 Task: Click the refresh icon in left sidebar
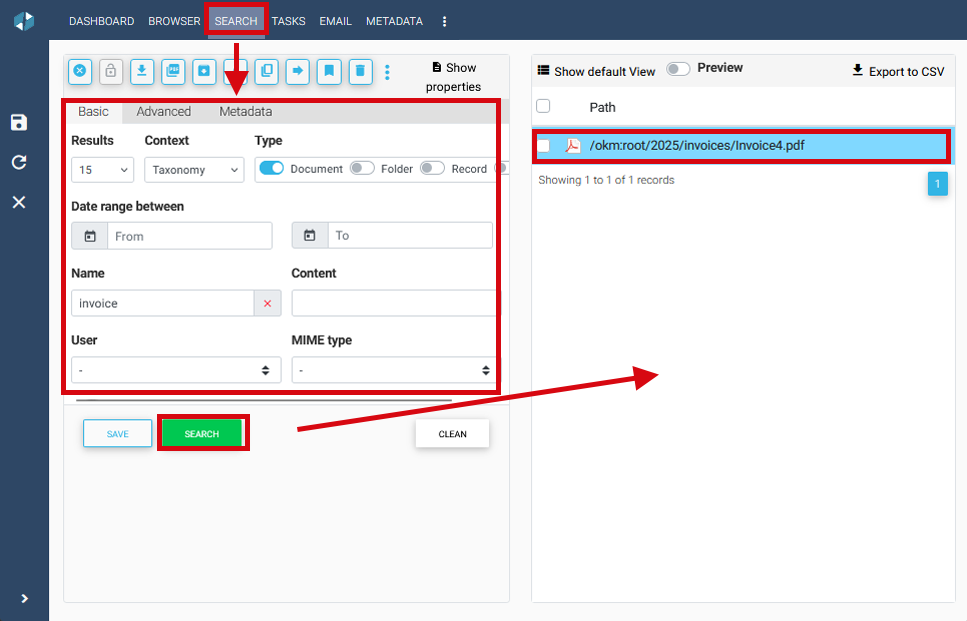19,162
